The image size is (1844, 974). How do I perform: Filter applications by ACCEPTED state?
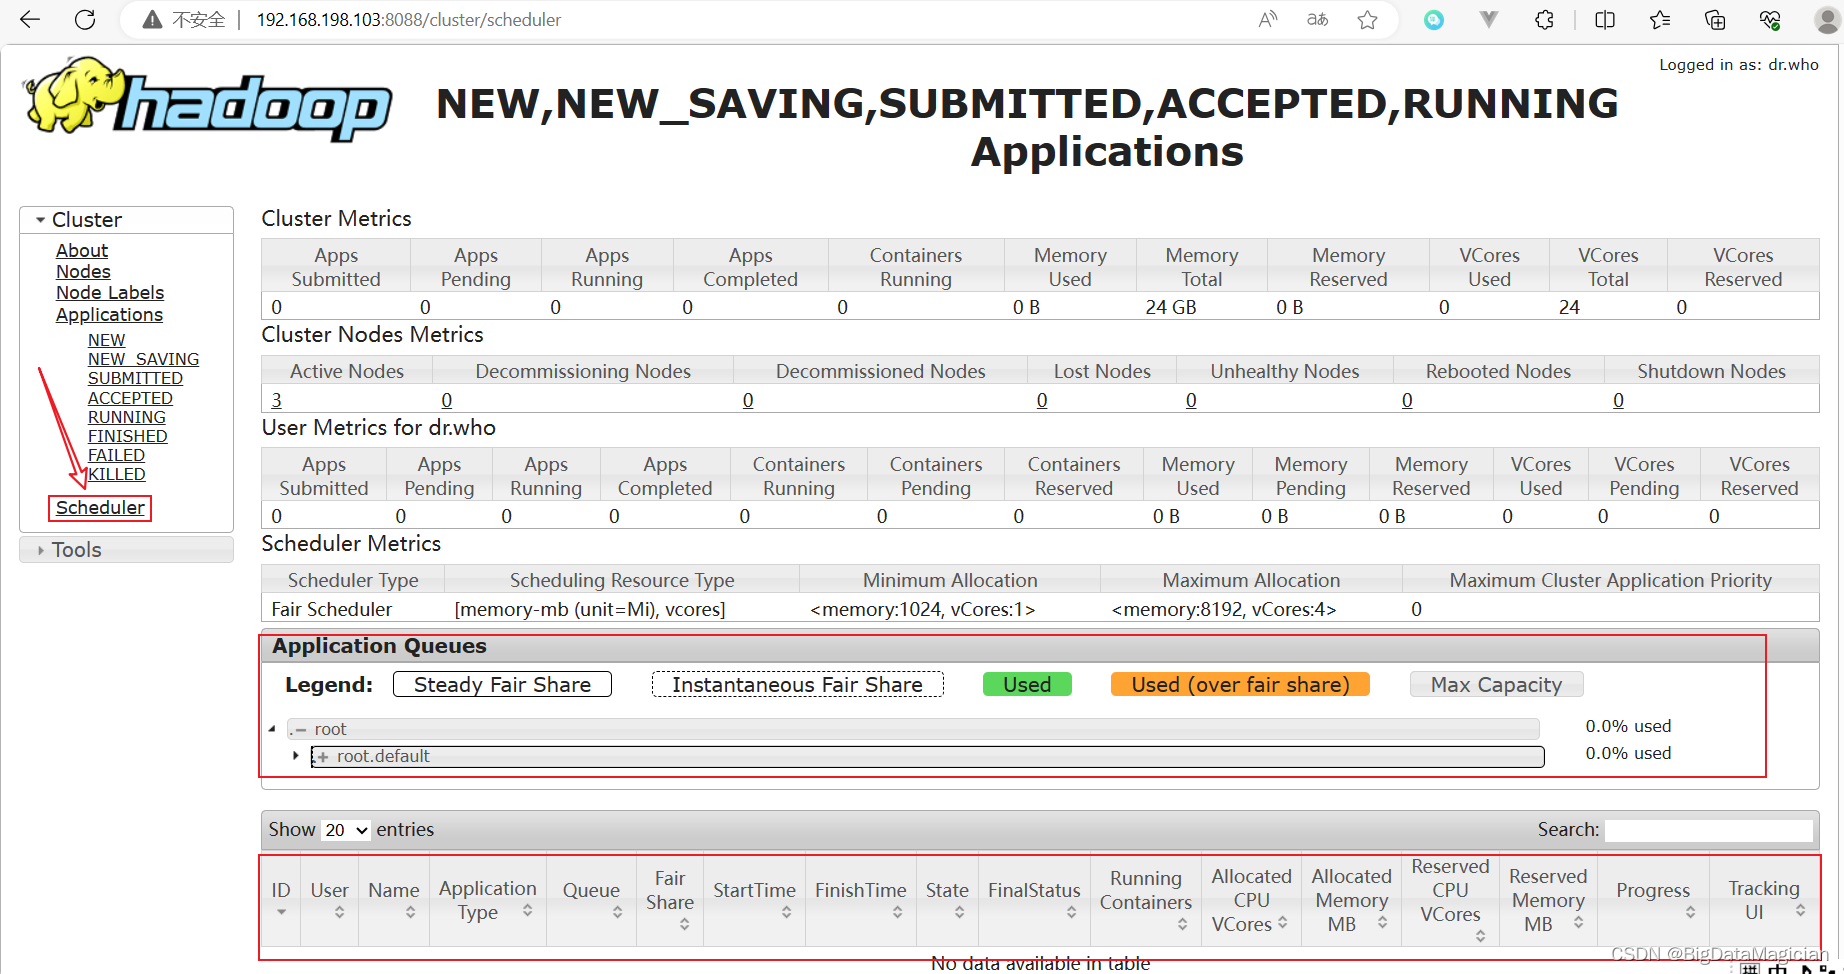click(x=130, y=398)
